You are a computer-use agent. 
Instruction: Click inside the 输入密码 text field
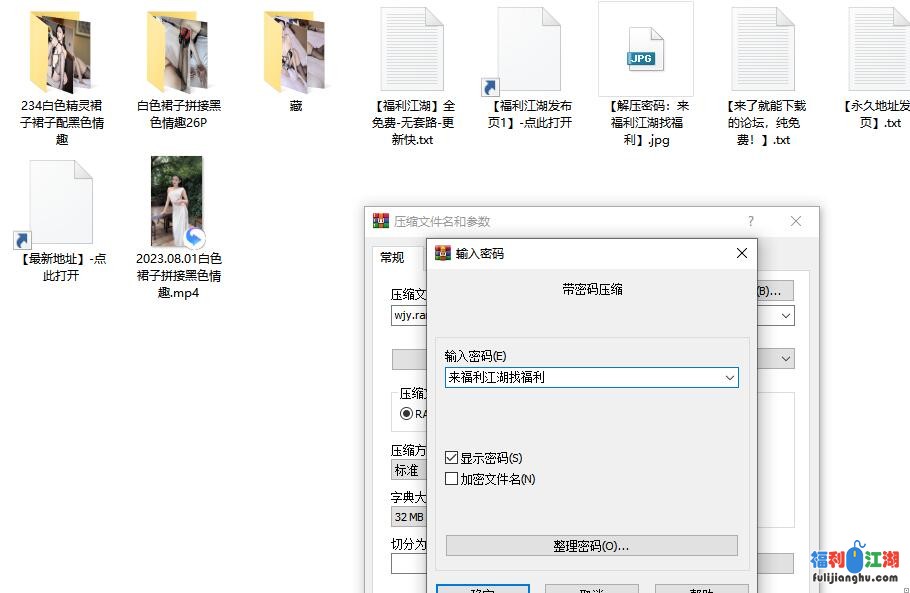[583, 378]
